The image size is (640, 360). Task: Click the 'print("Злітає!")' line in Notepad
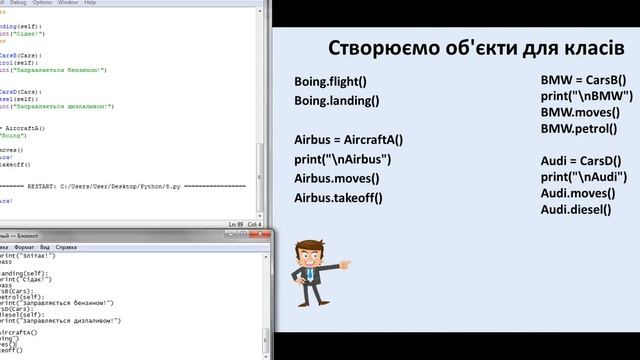[27, 256]
